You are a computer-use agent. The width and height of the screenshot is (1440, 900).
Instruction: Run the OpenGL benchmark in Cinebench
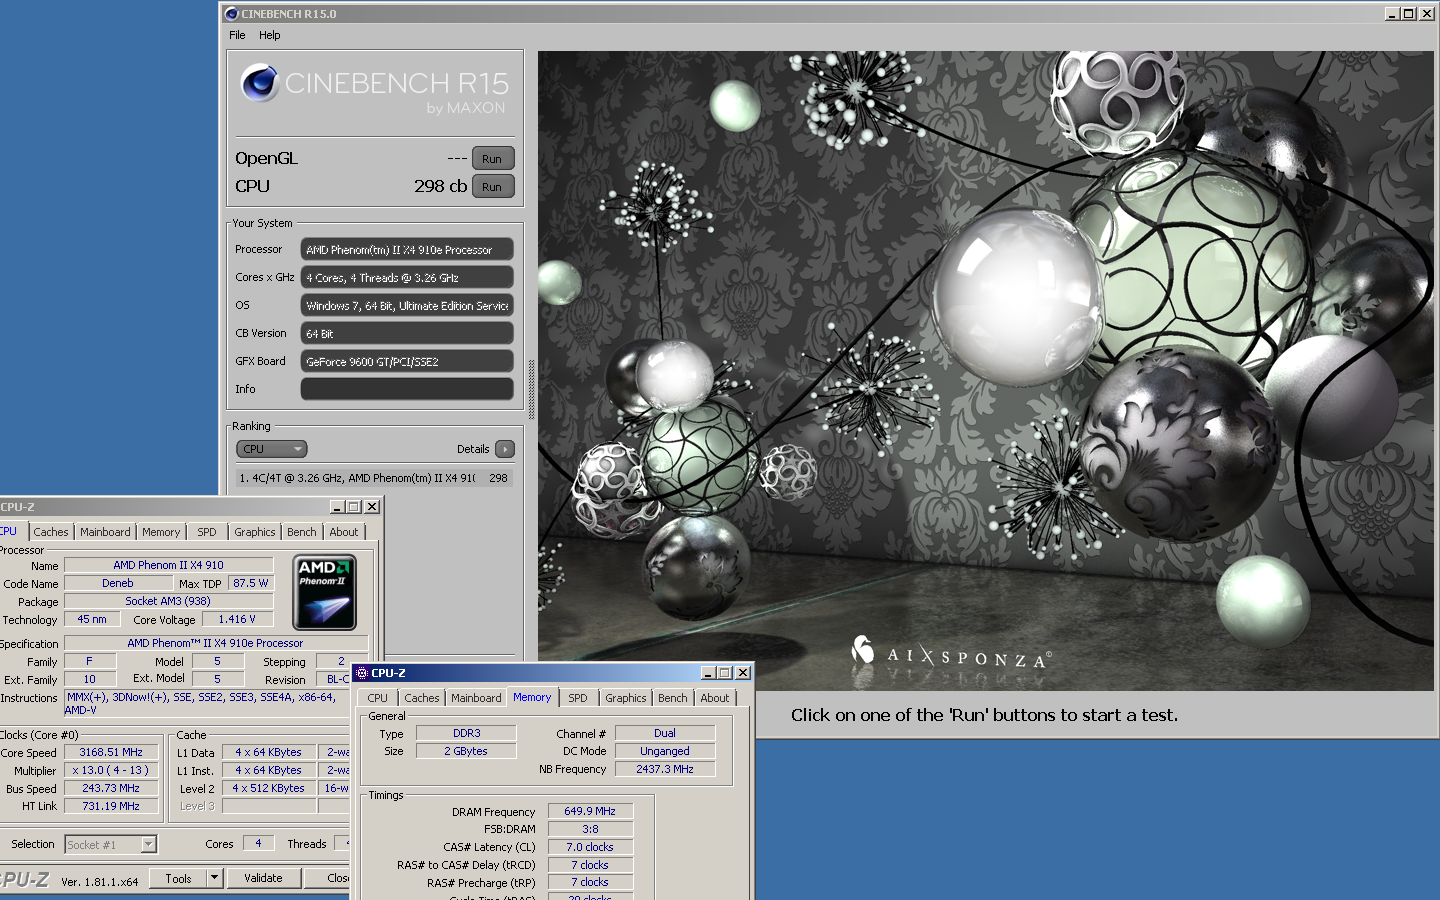(x=492, y=159)
